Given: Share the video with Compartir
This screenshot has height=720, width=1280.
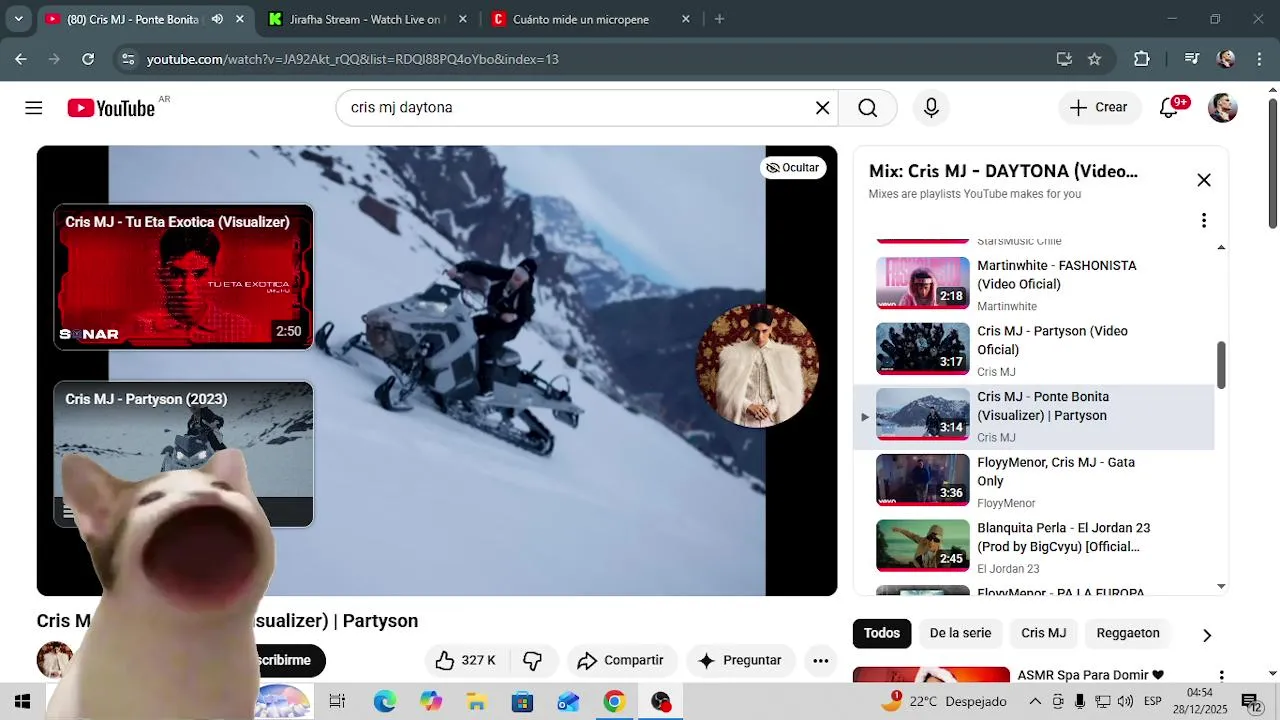Looking at the screenshot, I should pyautogui.click(x=621, y=660).
